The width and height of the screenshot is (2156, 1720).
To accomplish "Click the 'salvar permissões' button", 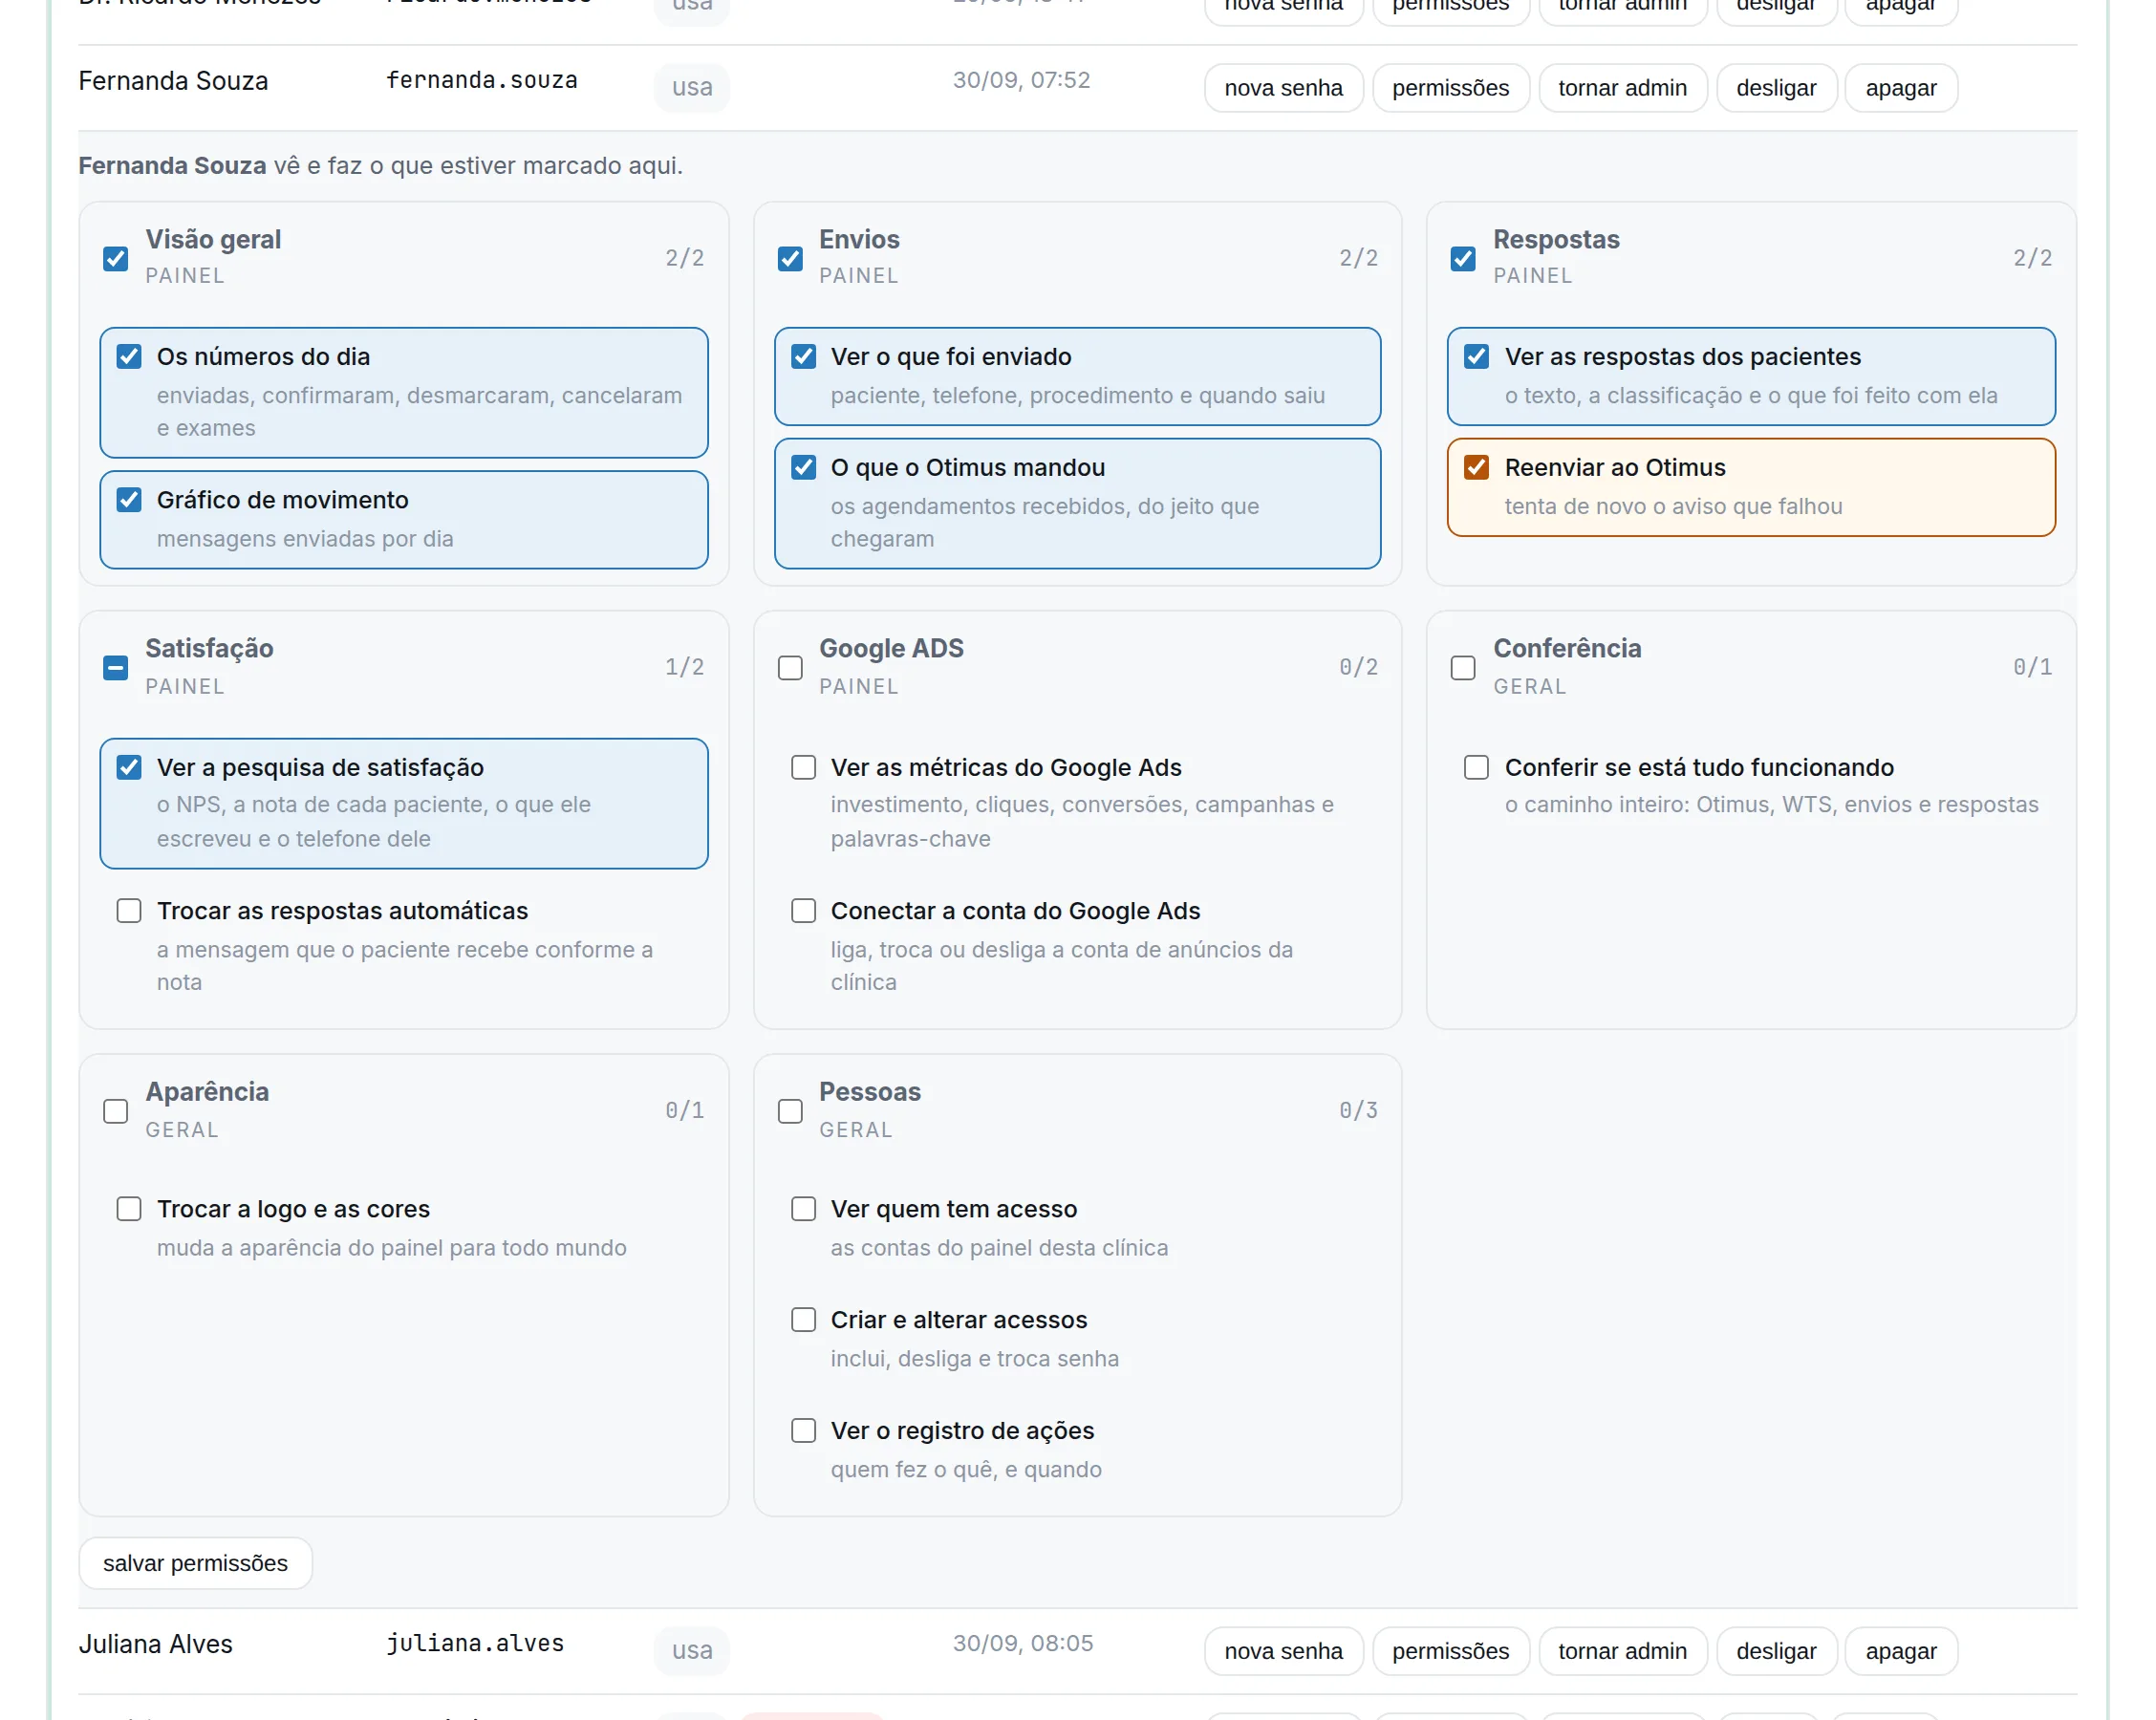I will [x=195, y=1564].
